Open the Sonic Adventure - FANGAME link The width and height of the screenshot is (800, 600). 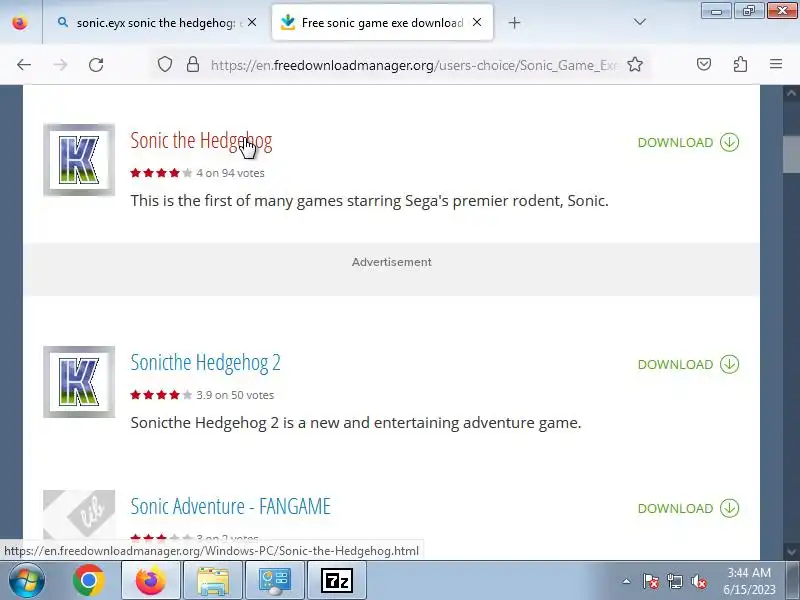click(x=231, y=507)
